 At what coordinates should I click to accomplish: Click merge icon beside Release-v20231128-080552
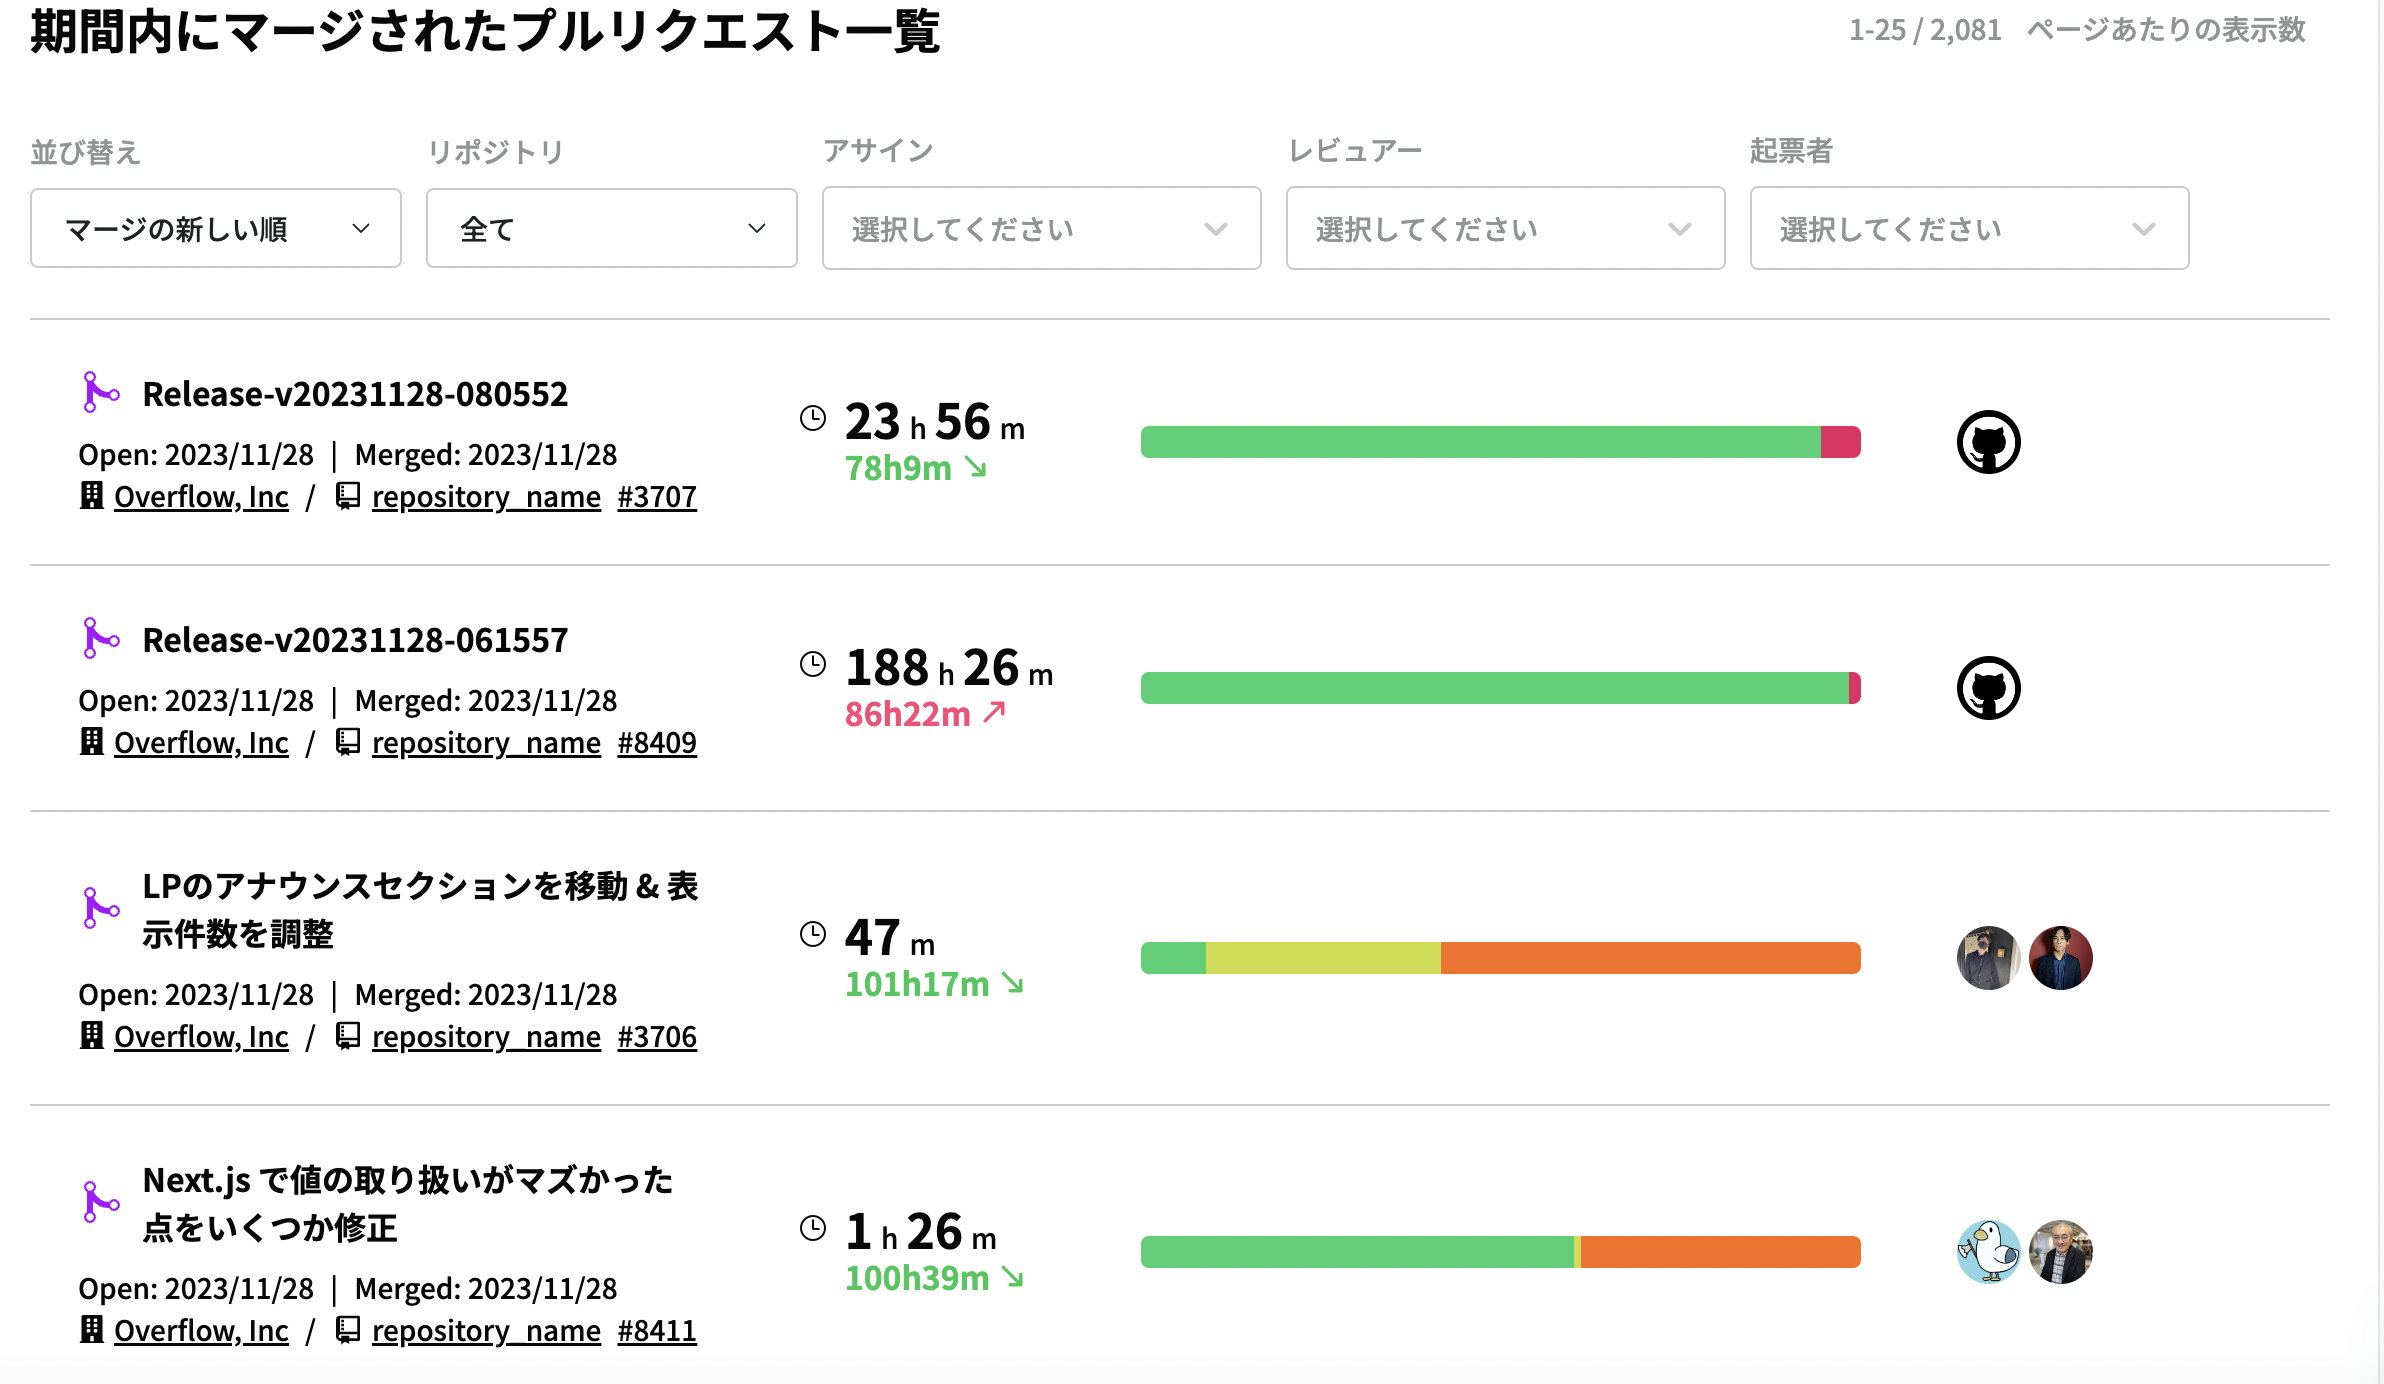pos(100,392)
